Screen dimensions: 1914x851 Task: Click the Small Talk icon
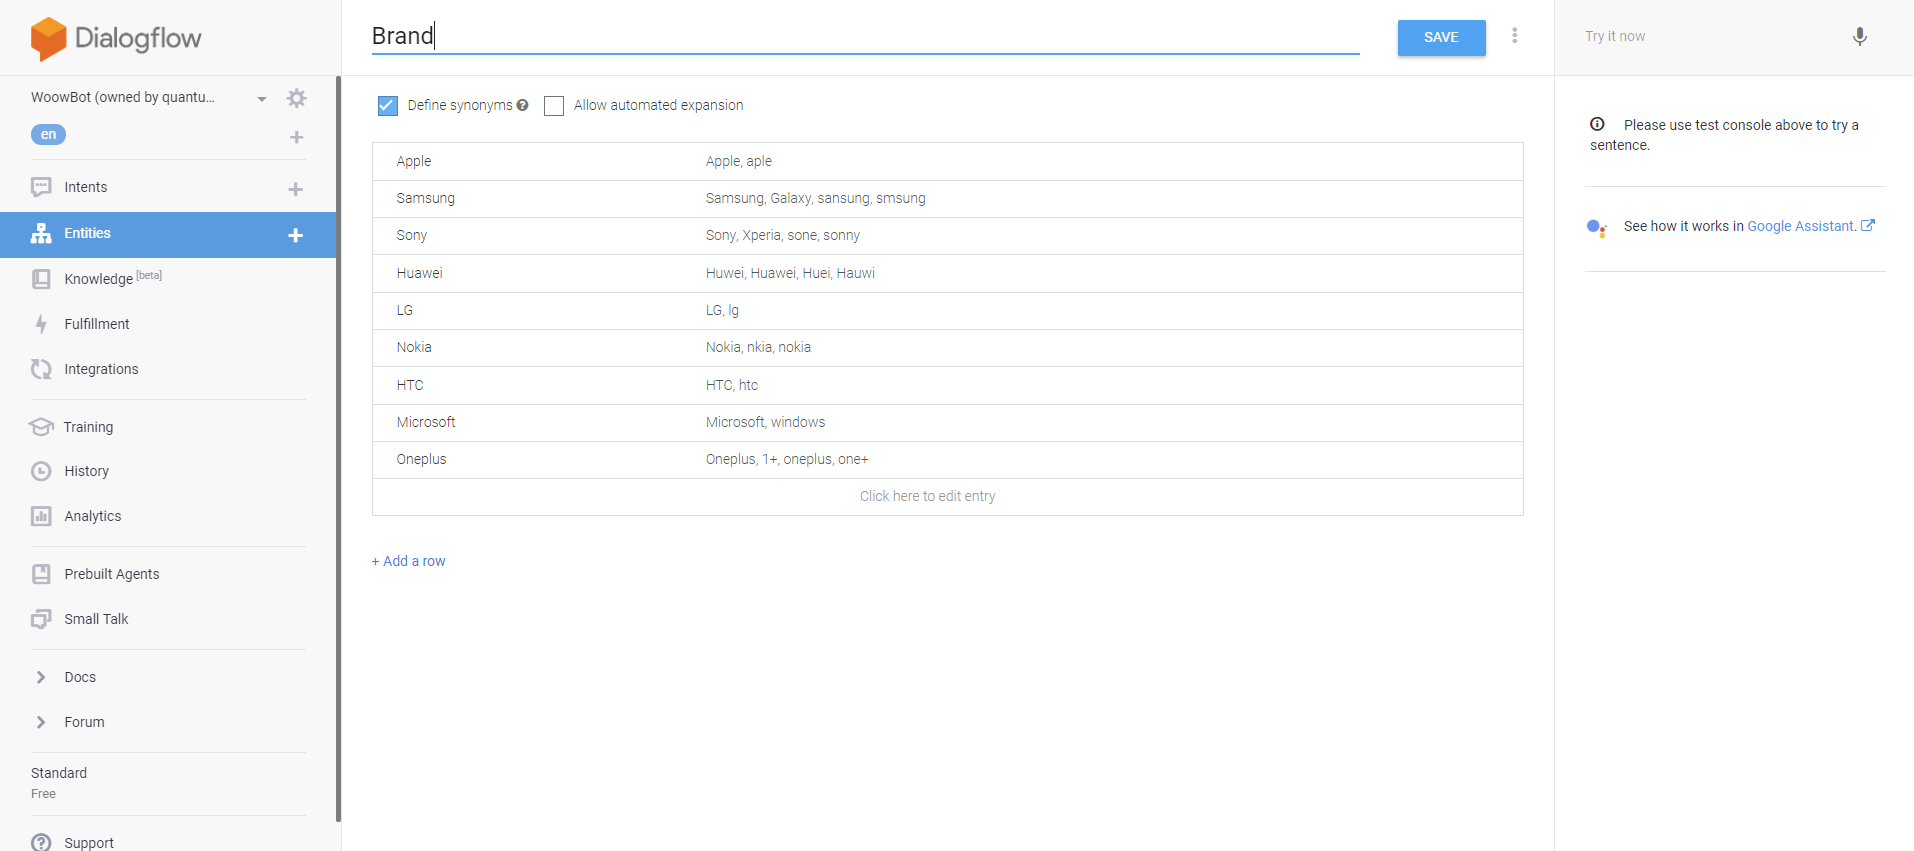[41, 619]
